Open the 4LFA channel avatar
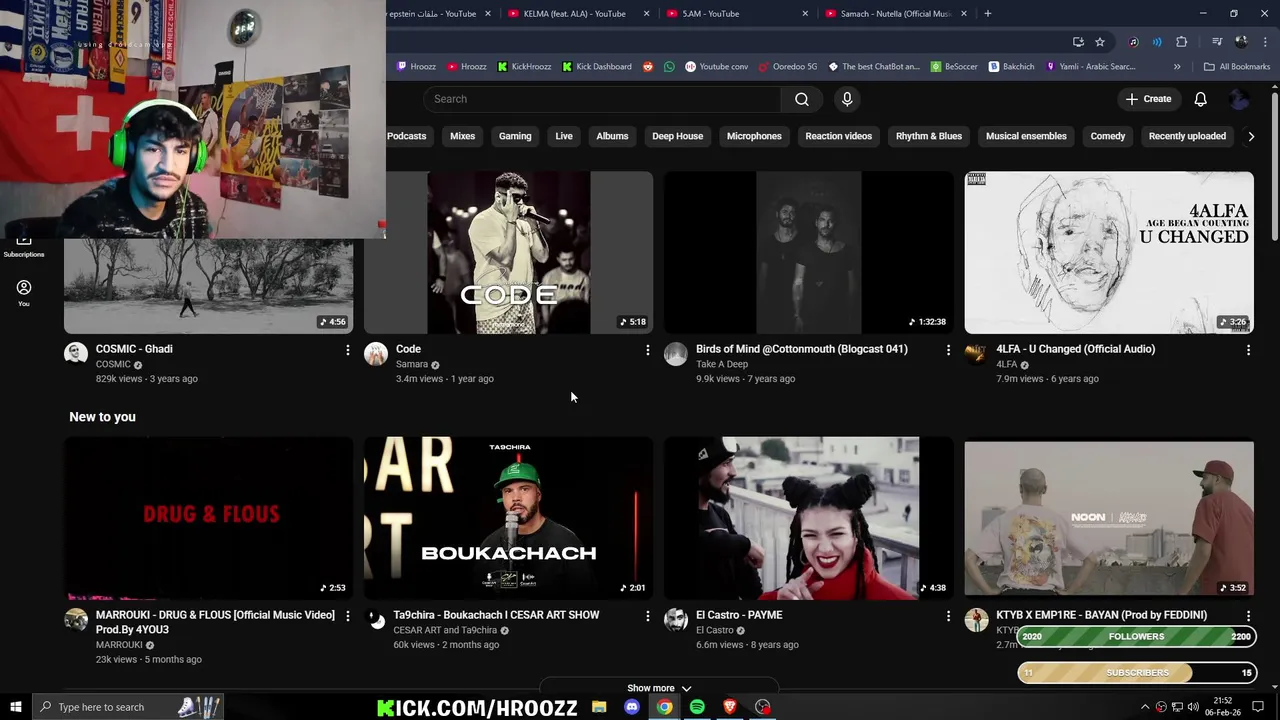This screenshot has height=720, width=1280. 976,353
